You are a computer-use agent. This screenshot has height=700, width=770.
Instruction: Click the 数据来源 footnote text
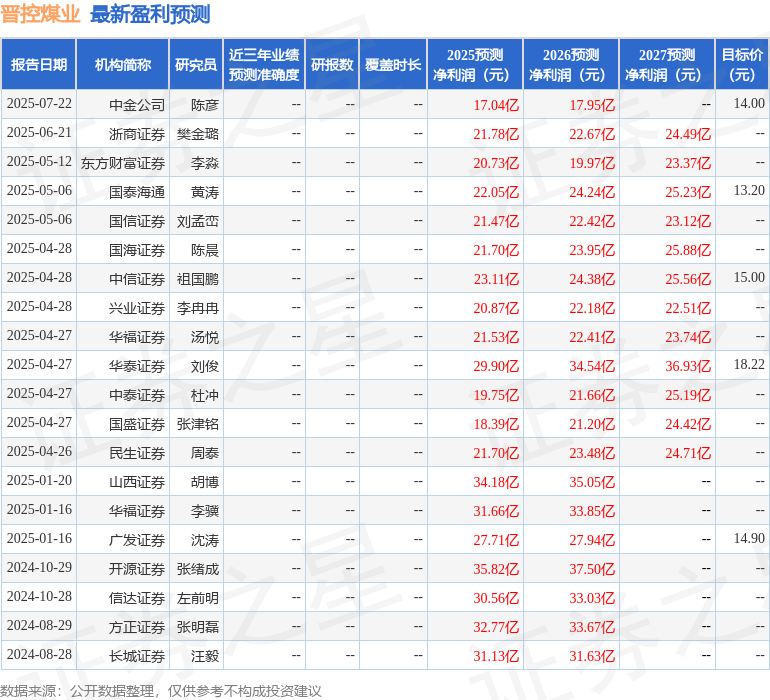tap(161, 691)
